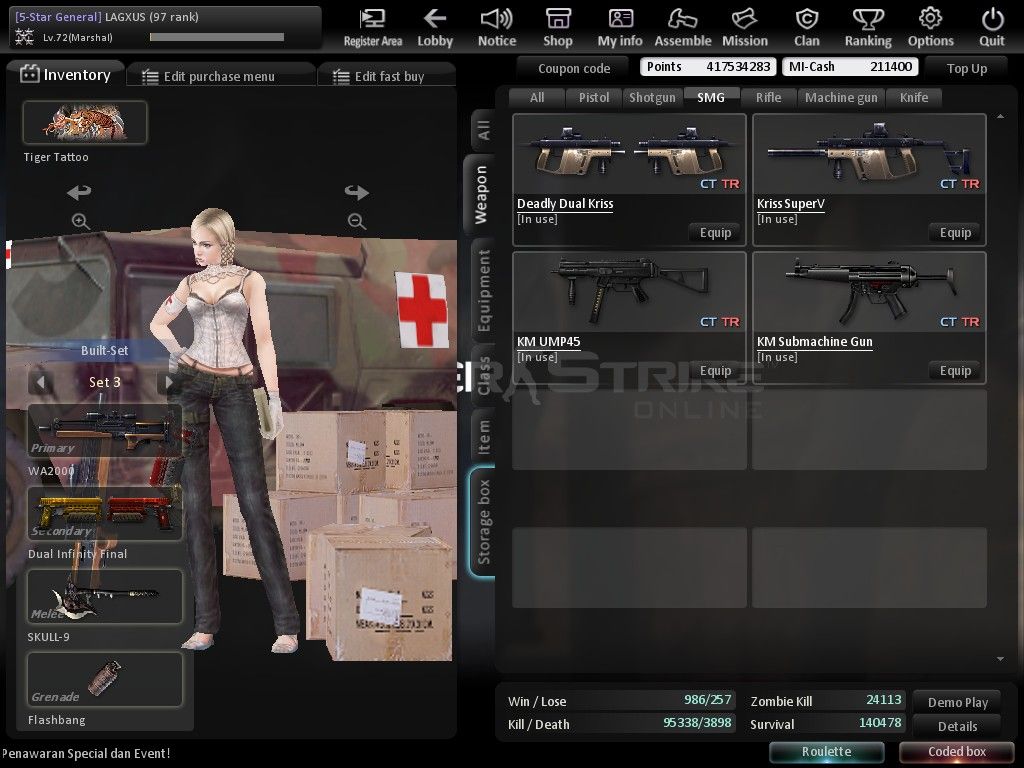Equip the KM Submachine Gun

click(x=955, y=370)
